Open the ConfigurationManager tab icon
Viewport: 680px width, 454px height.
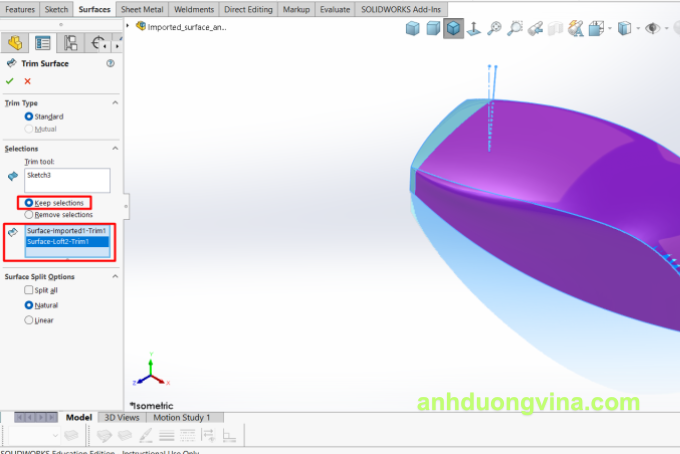pos(70,42)
